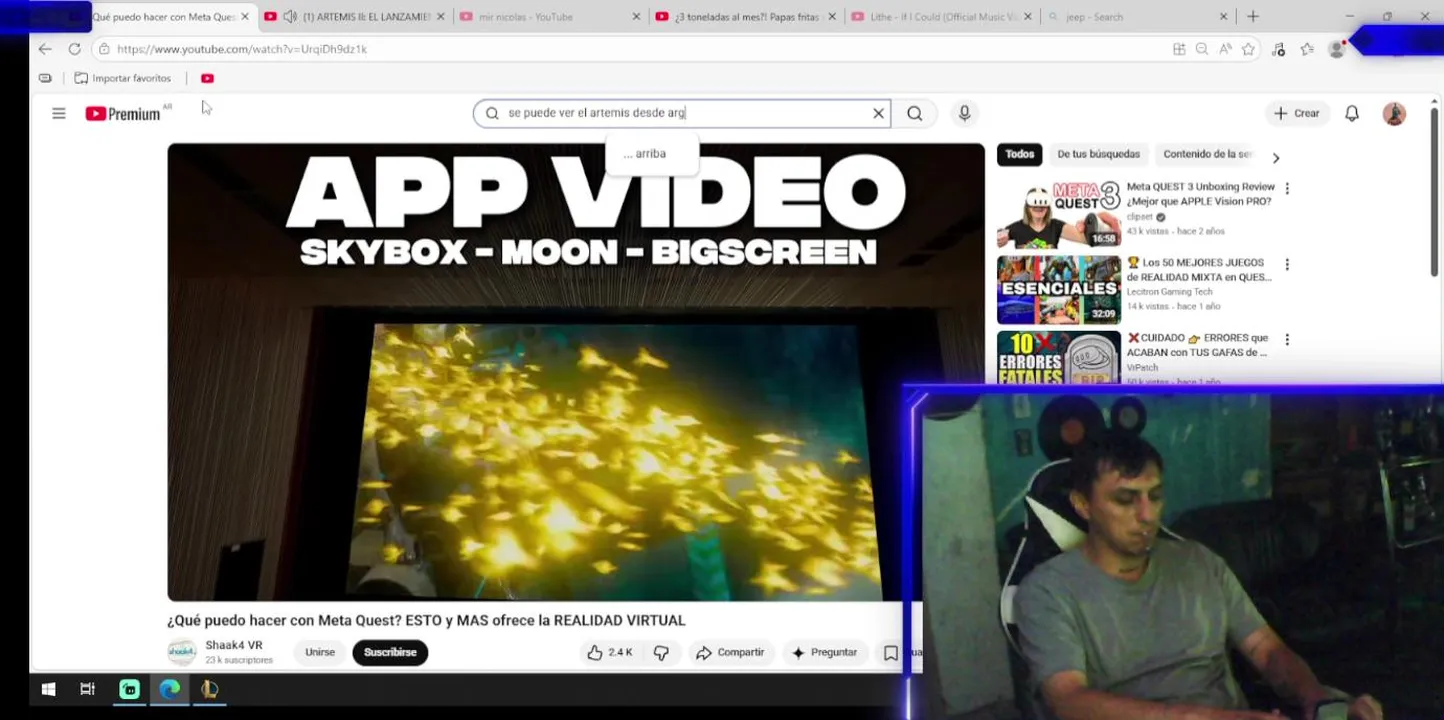Open the YouTube hamburger guide menu

[x=59, y=114]
